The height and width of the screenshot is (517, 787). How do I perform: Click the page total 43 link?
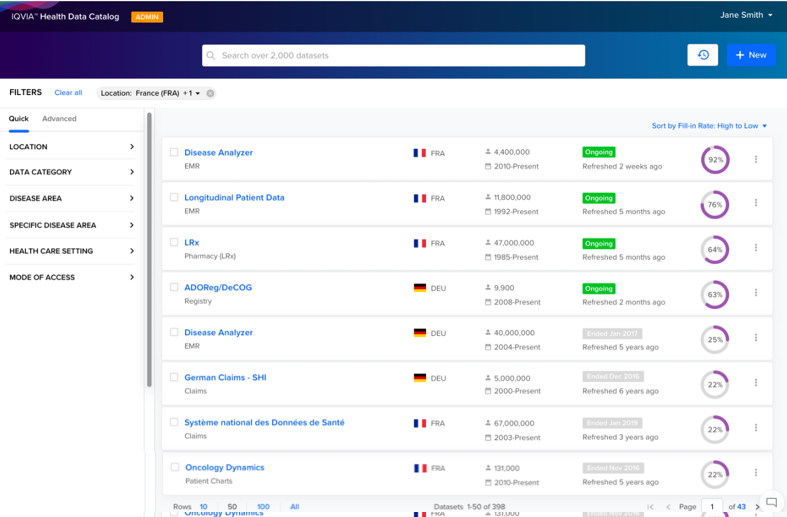[741, 506]
